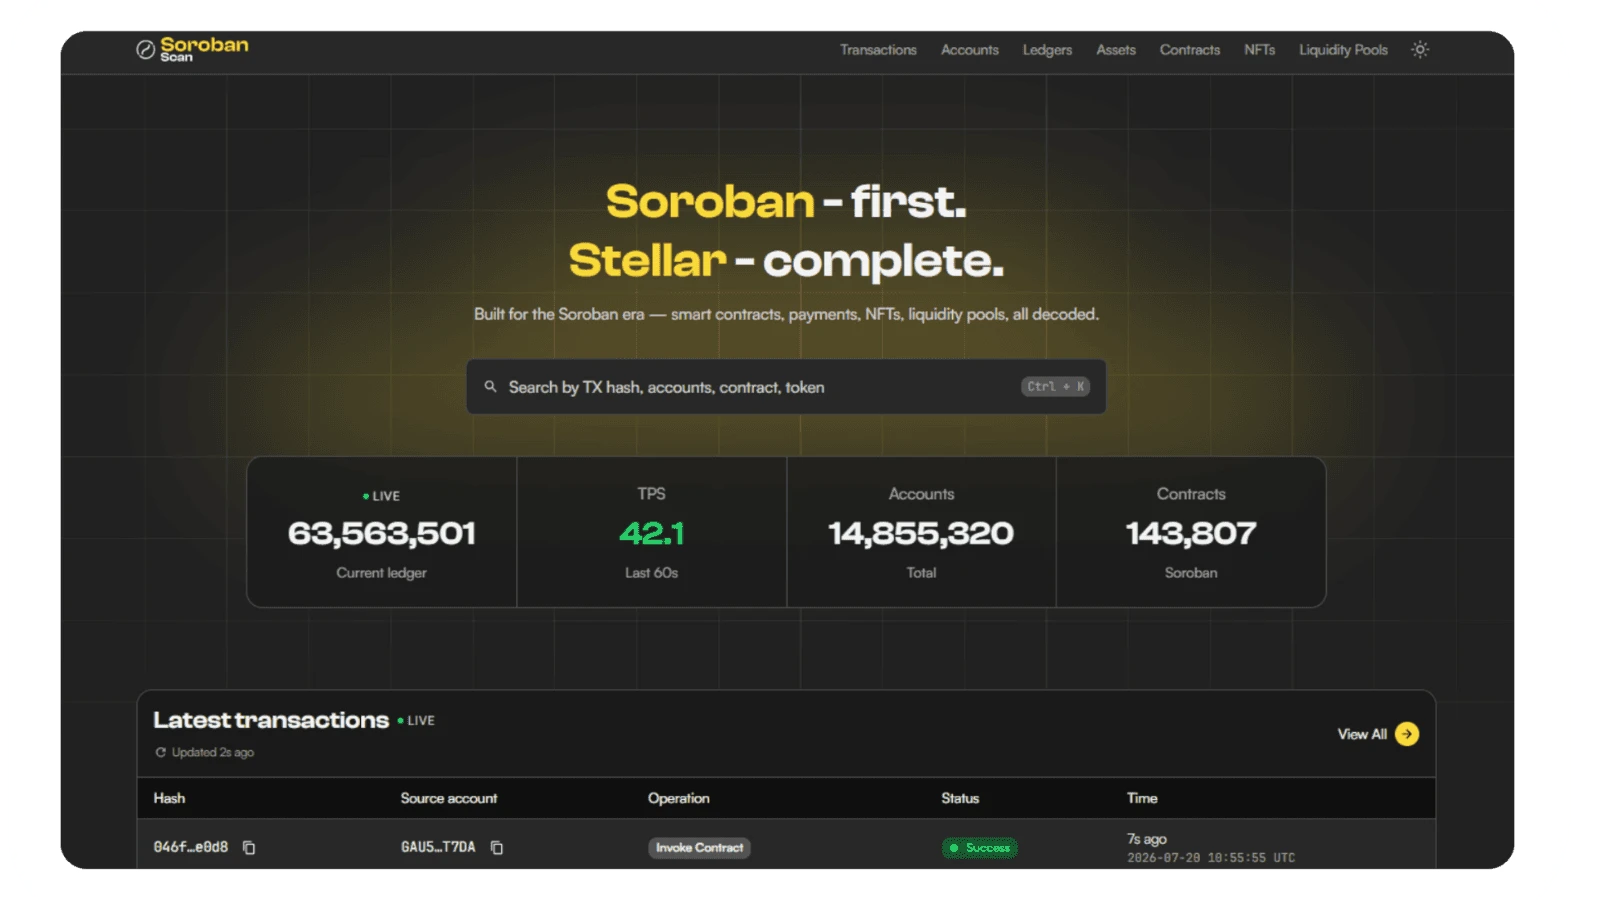Screen dimensions: 1600x900
Task: Click the yellow arrow next to View All
Action: [1407, 734]
